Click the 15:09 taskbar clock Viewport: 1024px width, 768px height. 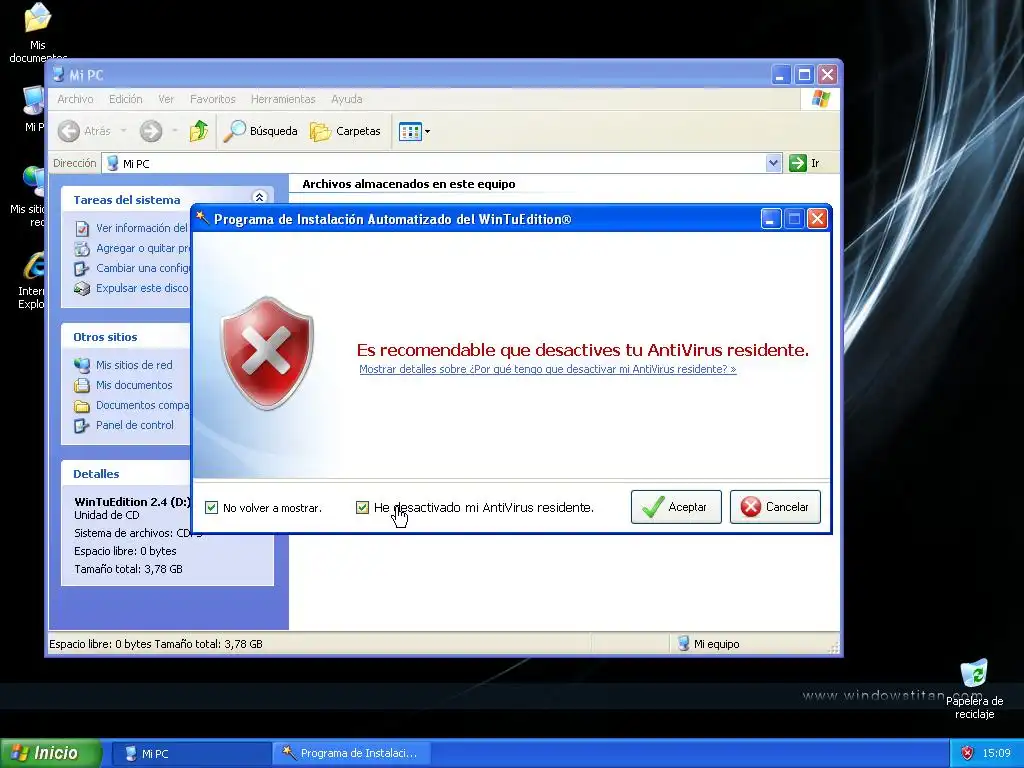tap(997, 754)
